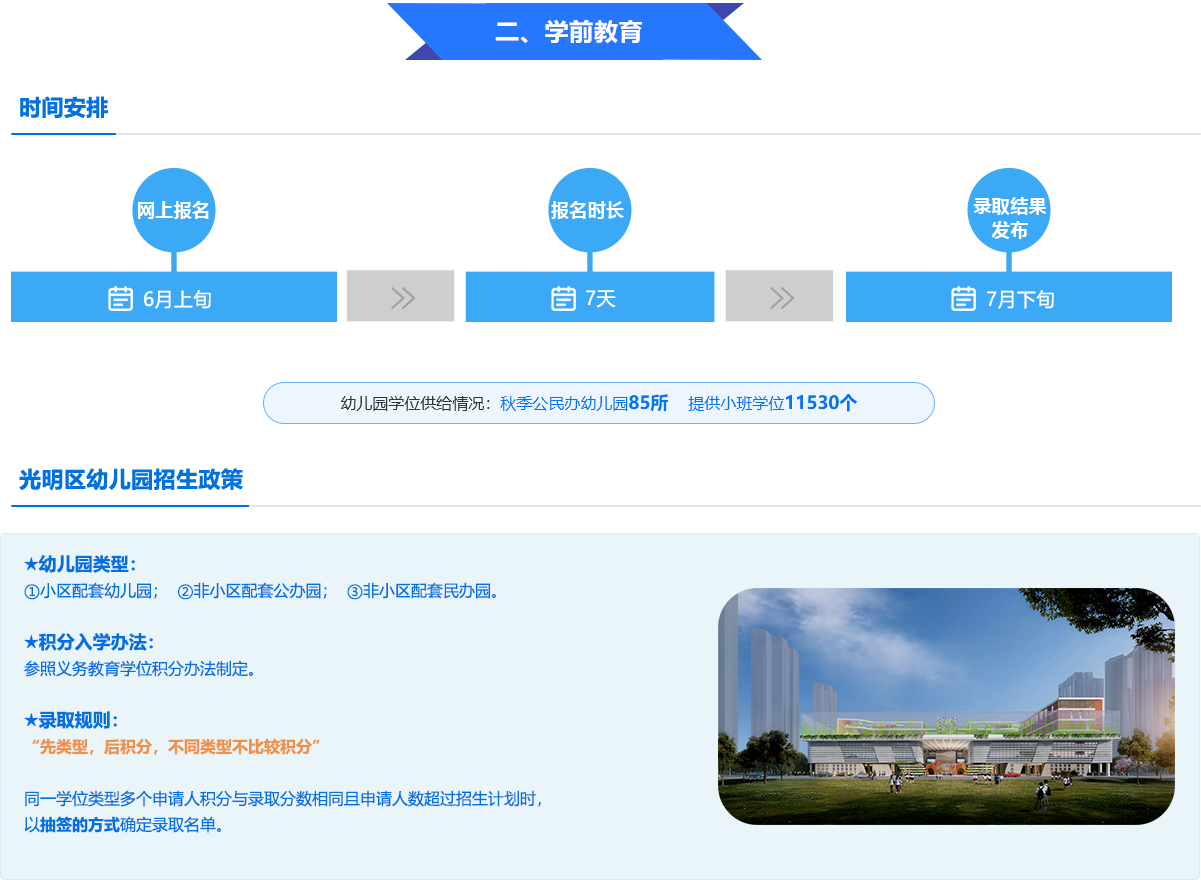The height and width of the screenshot is (880, 1201).
Task: Click the double chevron between 6月上旬 and 7天
Action: point(402,297)
